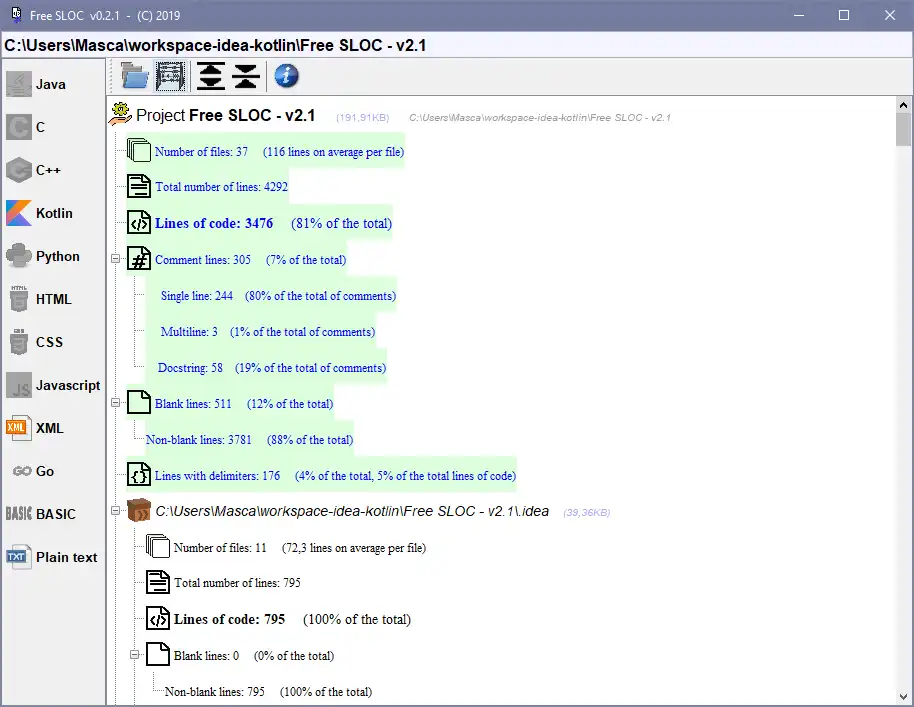914x707 pixels.
Task: Click the expand all tree toolbar icon
Action: pyautogui.click(x=210, y=76)
